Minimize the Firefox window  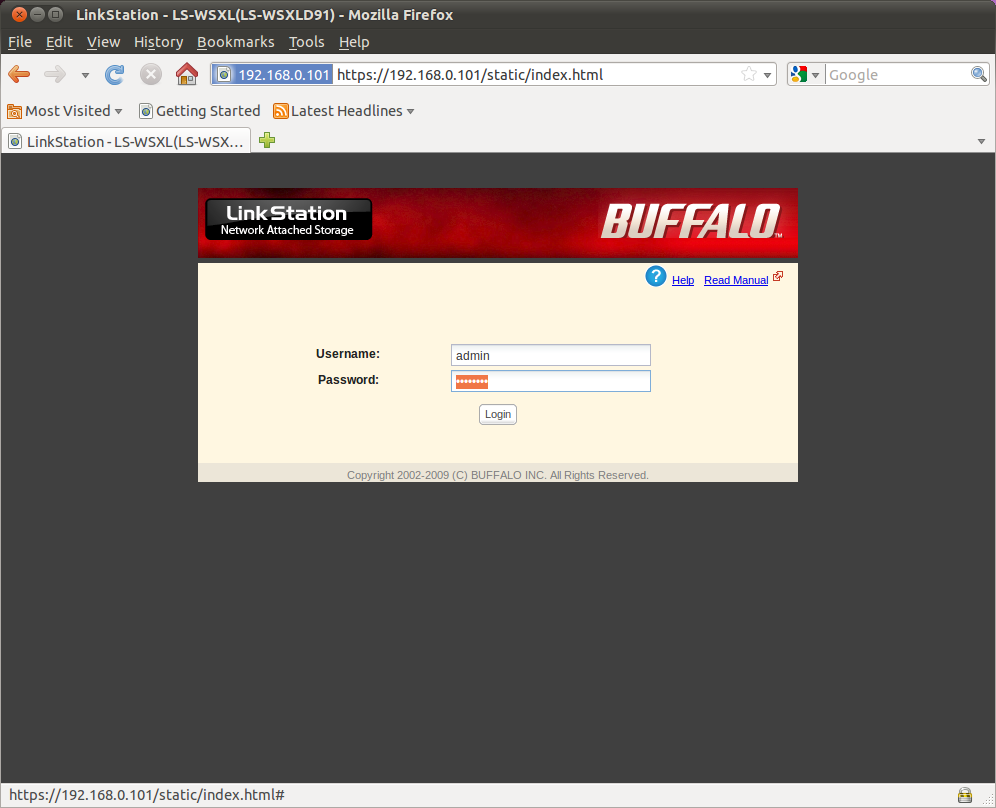pos(37,14)
